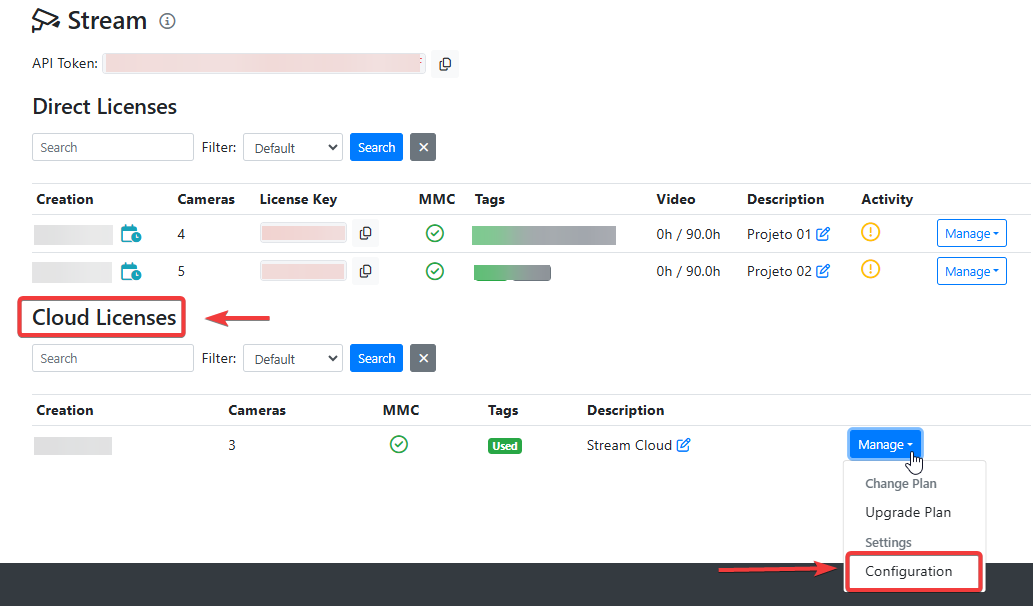Image resolution: width=1033 pixels, height=606 pixels.
Task: Choose Upgrade Plan in the Manage menu
Action: [908, 512]
